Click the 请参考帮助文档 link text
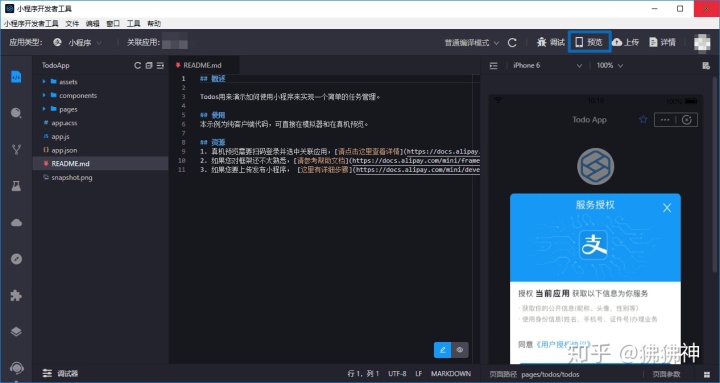The image size is (720, 383). (321, 160)
